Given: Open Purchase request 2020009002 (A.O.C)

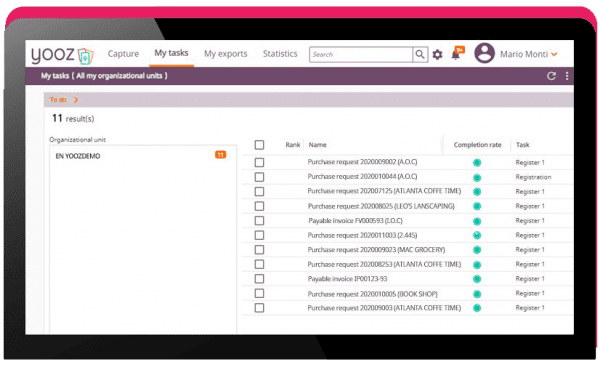Looking at the screenshot, I should point(362,162).
